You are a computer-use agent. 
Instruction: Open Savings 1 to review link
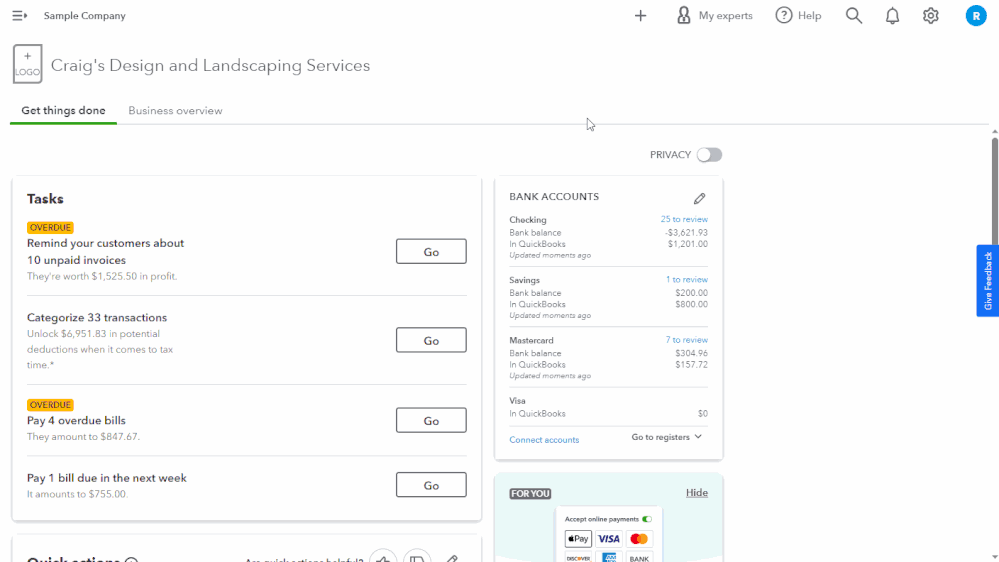[686, 280]
